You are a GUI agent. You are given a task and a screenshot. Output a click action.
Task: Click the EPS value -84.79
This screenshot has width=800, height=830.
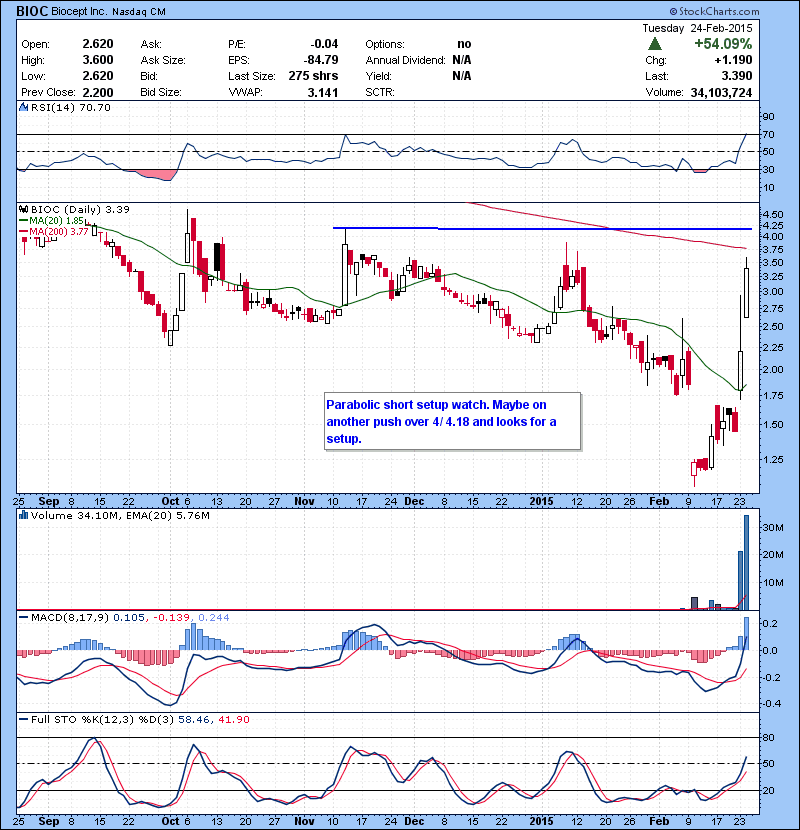coord(321,60)
